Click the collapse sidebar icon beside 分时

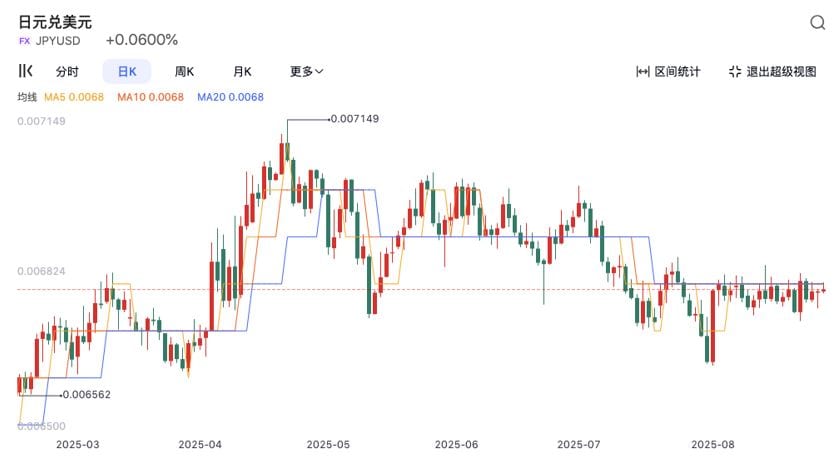click(x=26, y=71)
